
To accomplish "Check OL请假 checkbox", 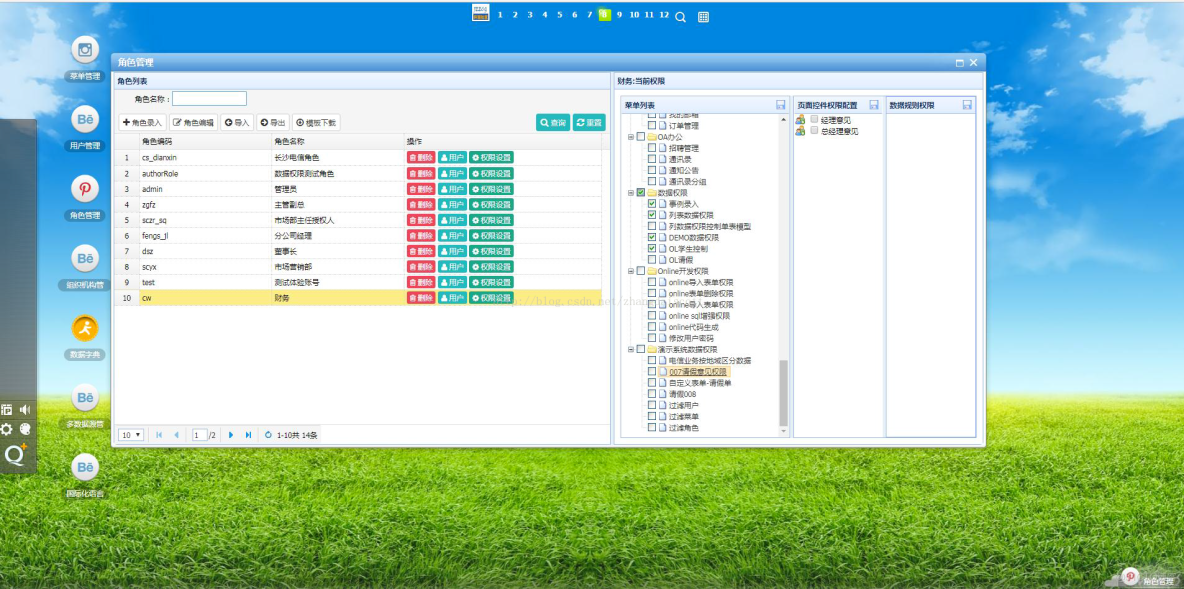I will 652,260.
